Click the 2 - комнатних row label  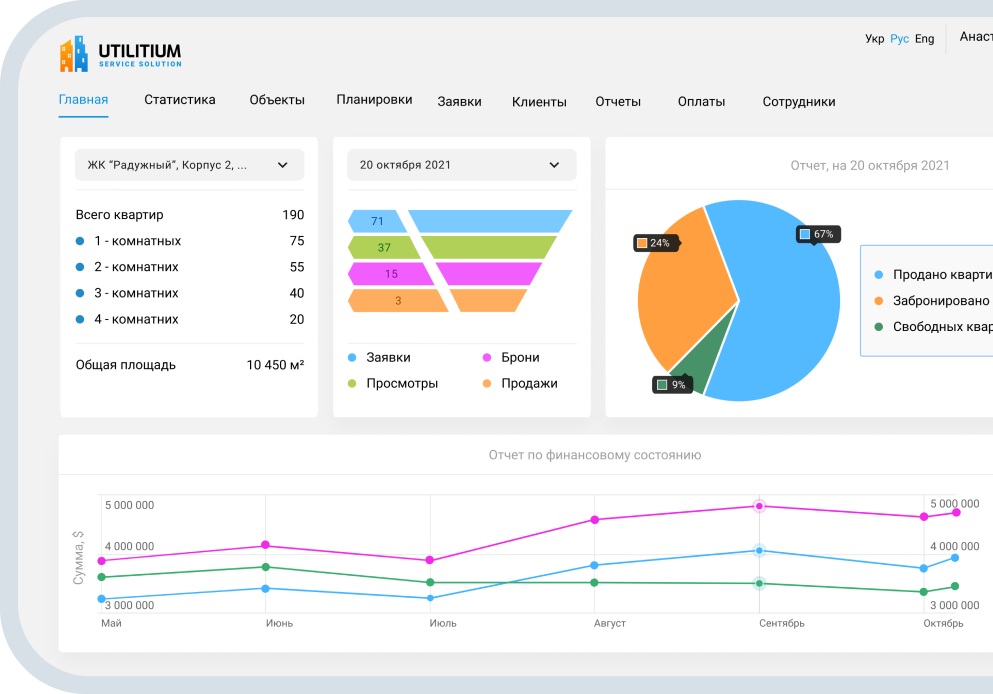click(136, 267)
